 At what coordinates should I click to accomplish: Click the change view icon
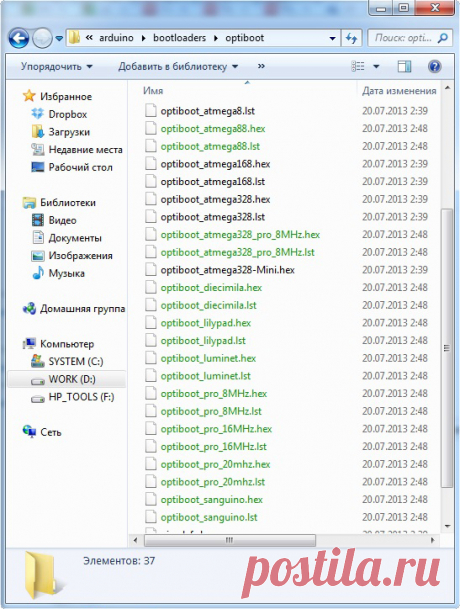click(358, 66)
